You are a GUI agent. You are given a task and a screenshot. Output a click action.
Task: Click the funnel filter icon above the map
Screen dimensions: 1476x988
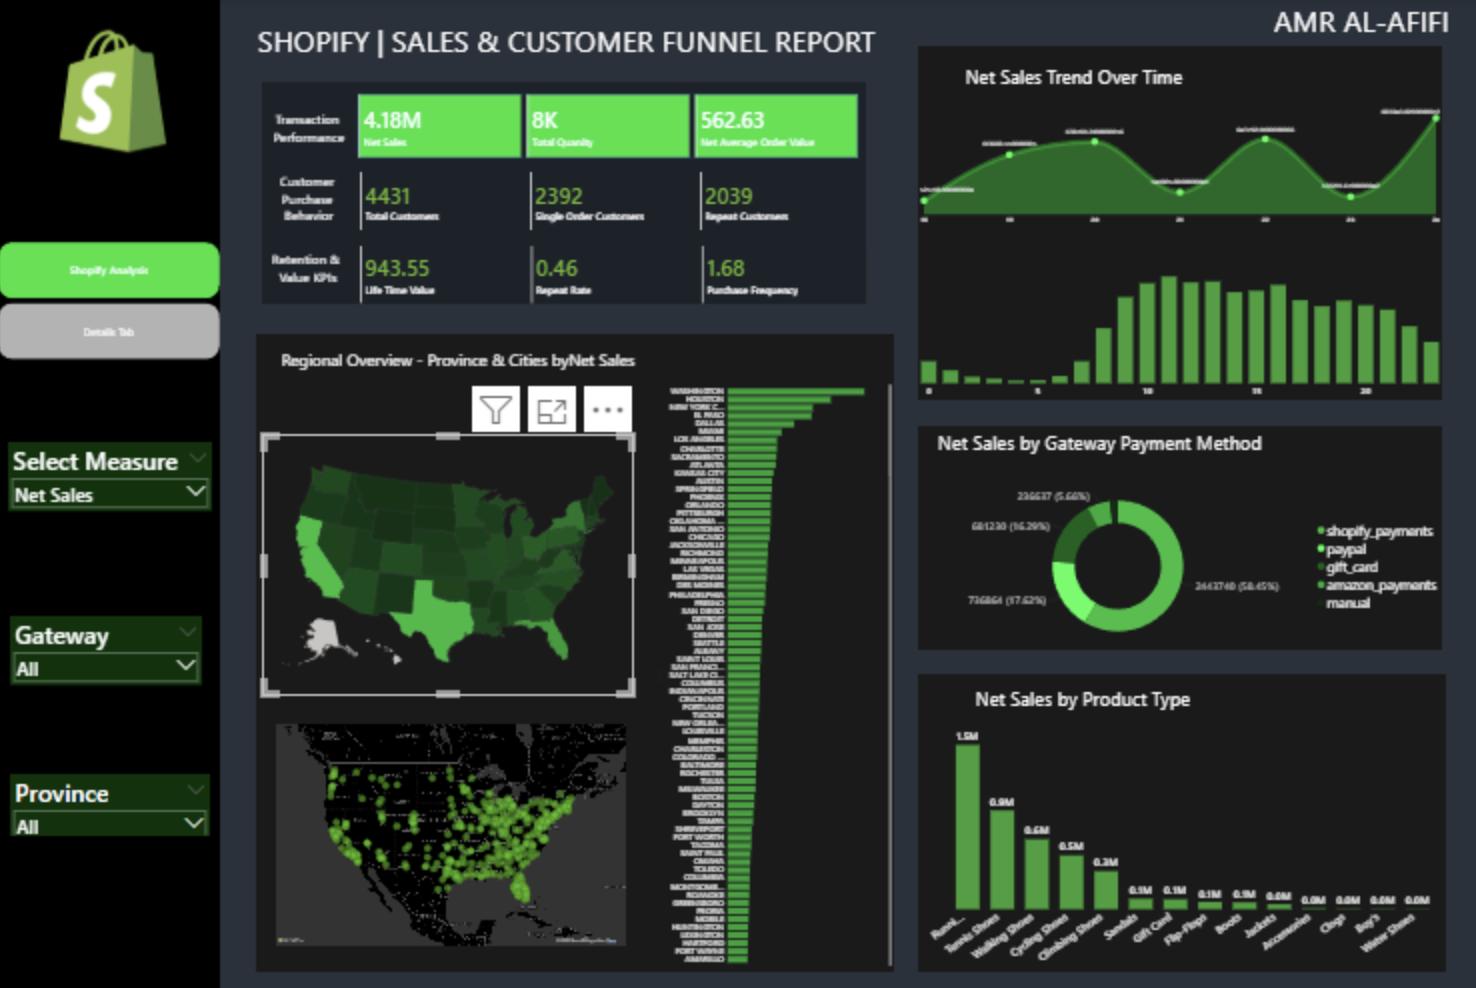(496, 410)
